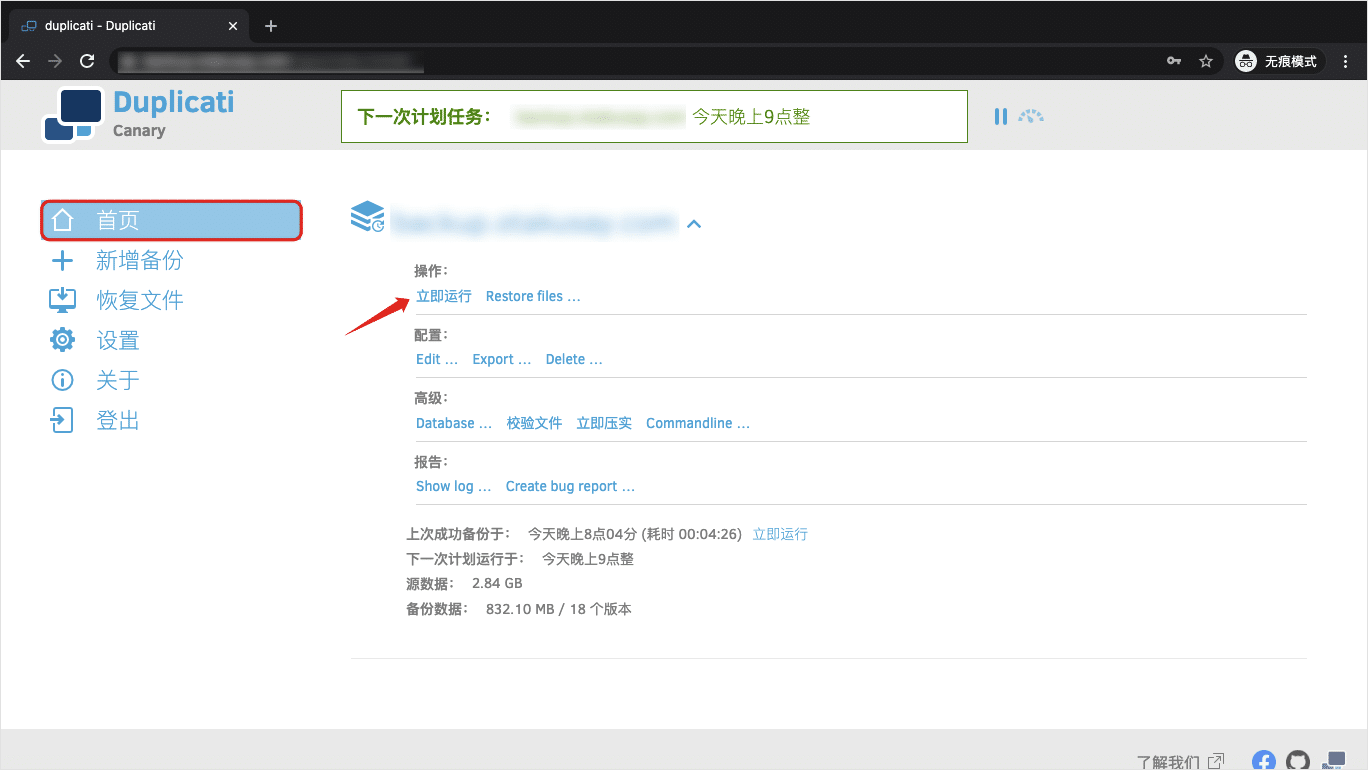This screenshot has height=770, width=1368.
Task: Open the 设置 settings menu item
Action: (95, 341)
